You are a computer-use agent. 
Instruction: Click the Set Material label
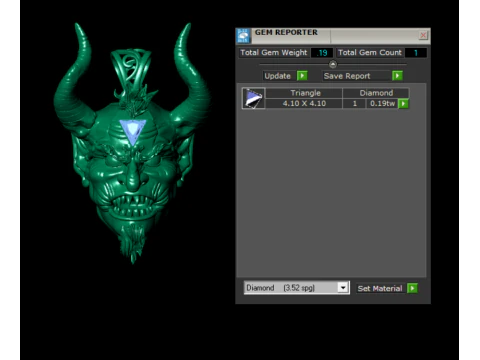380,288
